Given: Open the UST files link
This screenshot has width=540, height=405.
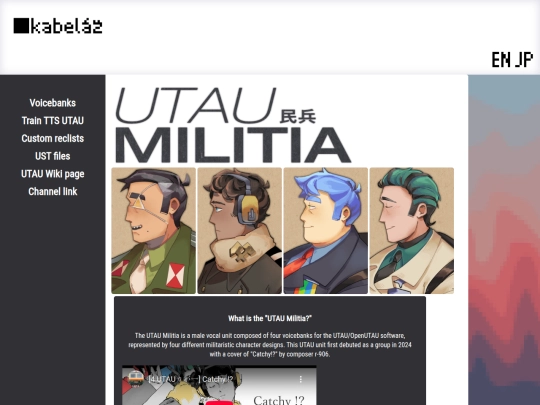Looking at the screenshot, I should pos(52,156).
